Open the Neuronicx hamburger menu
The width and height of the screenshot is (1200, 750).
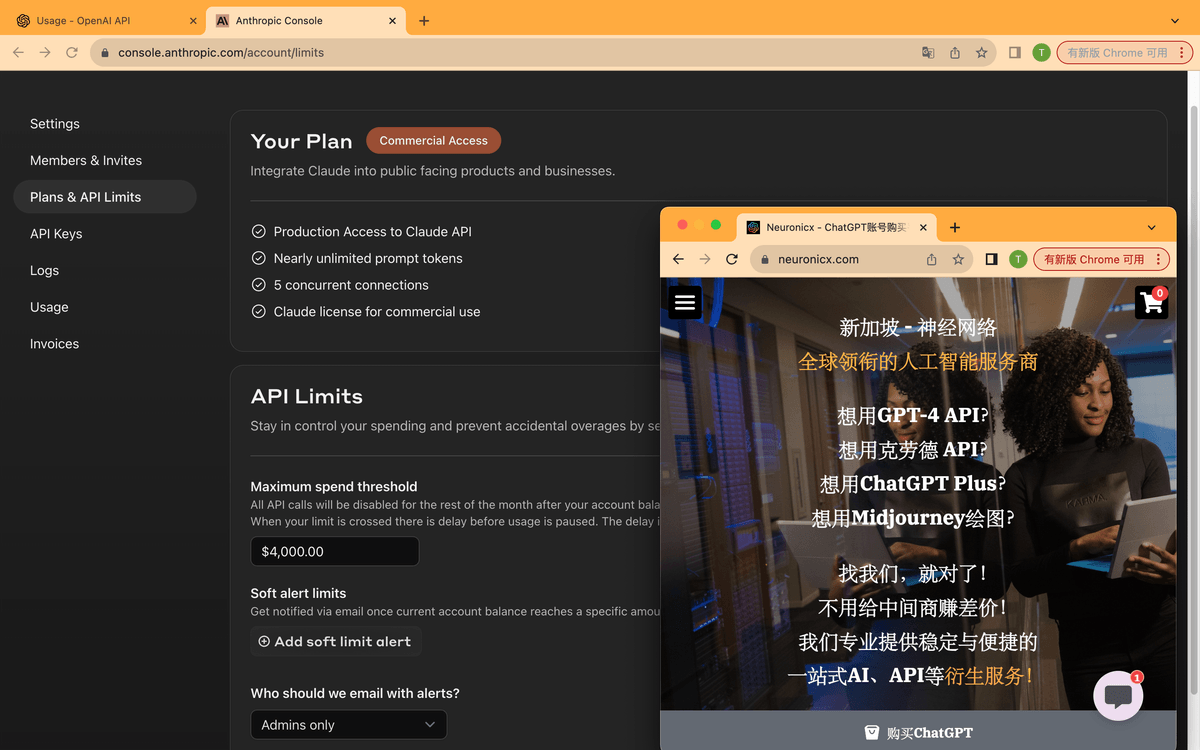coord(685,302)
